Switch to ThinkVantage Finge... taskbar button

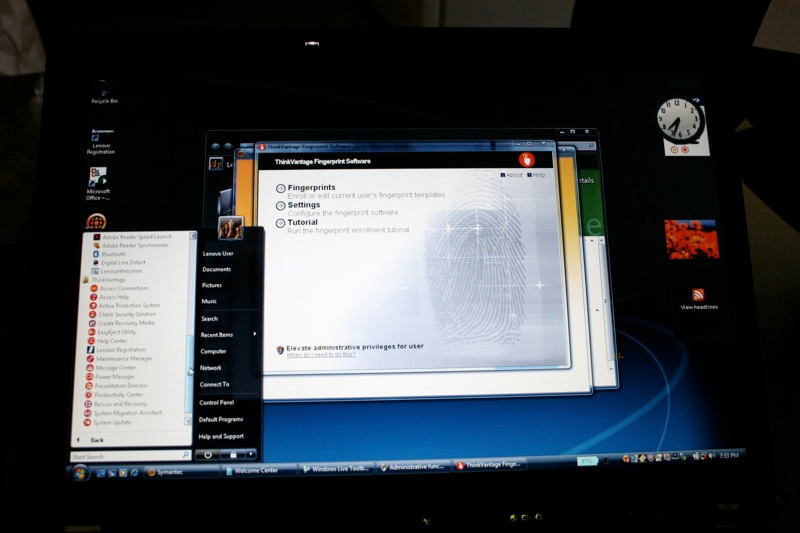point(488,465)
